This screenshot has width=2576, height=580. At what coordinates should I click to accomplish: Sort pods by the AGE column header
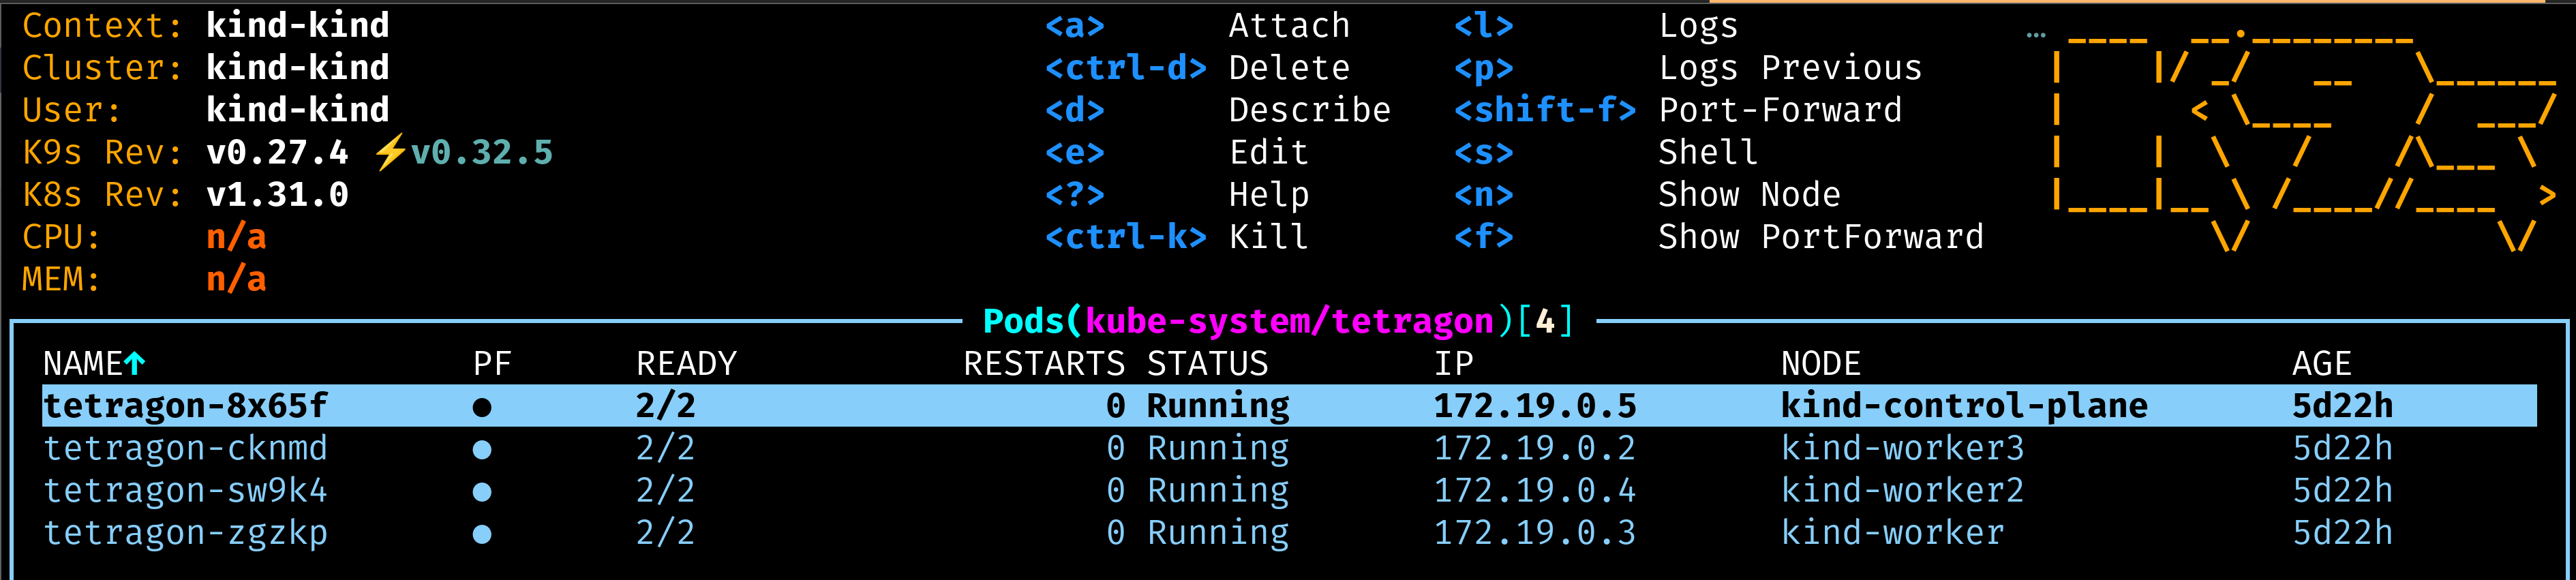tap(2321, 363)
